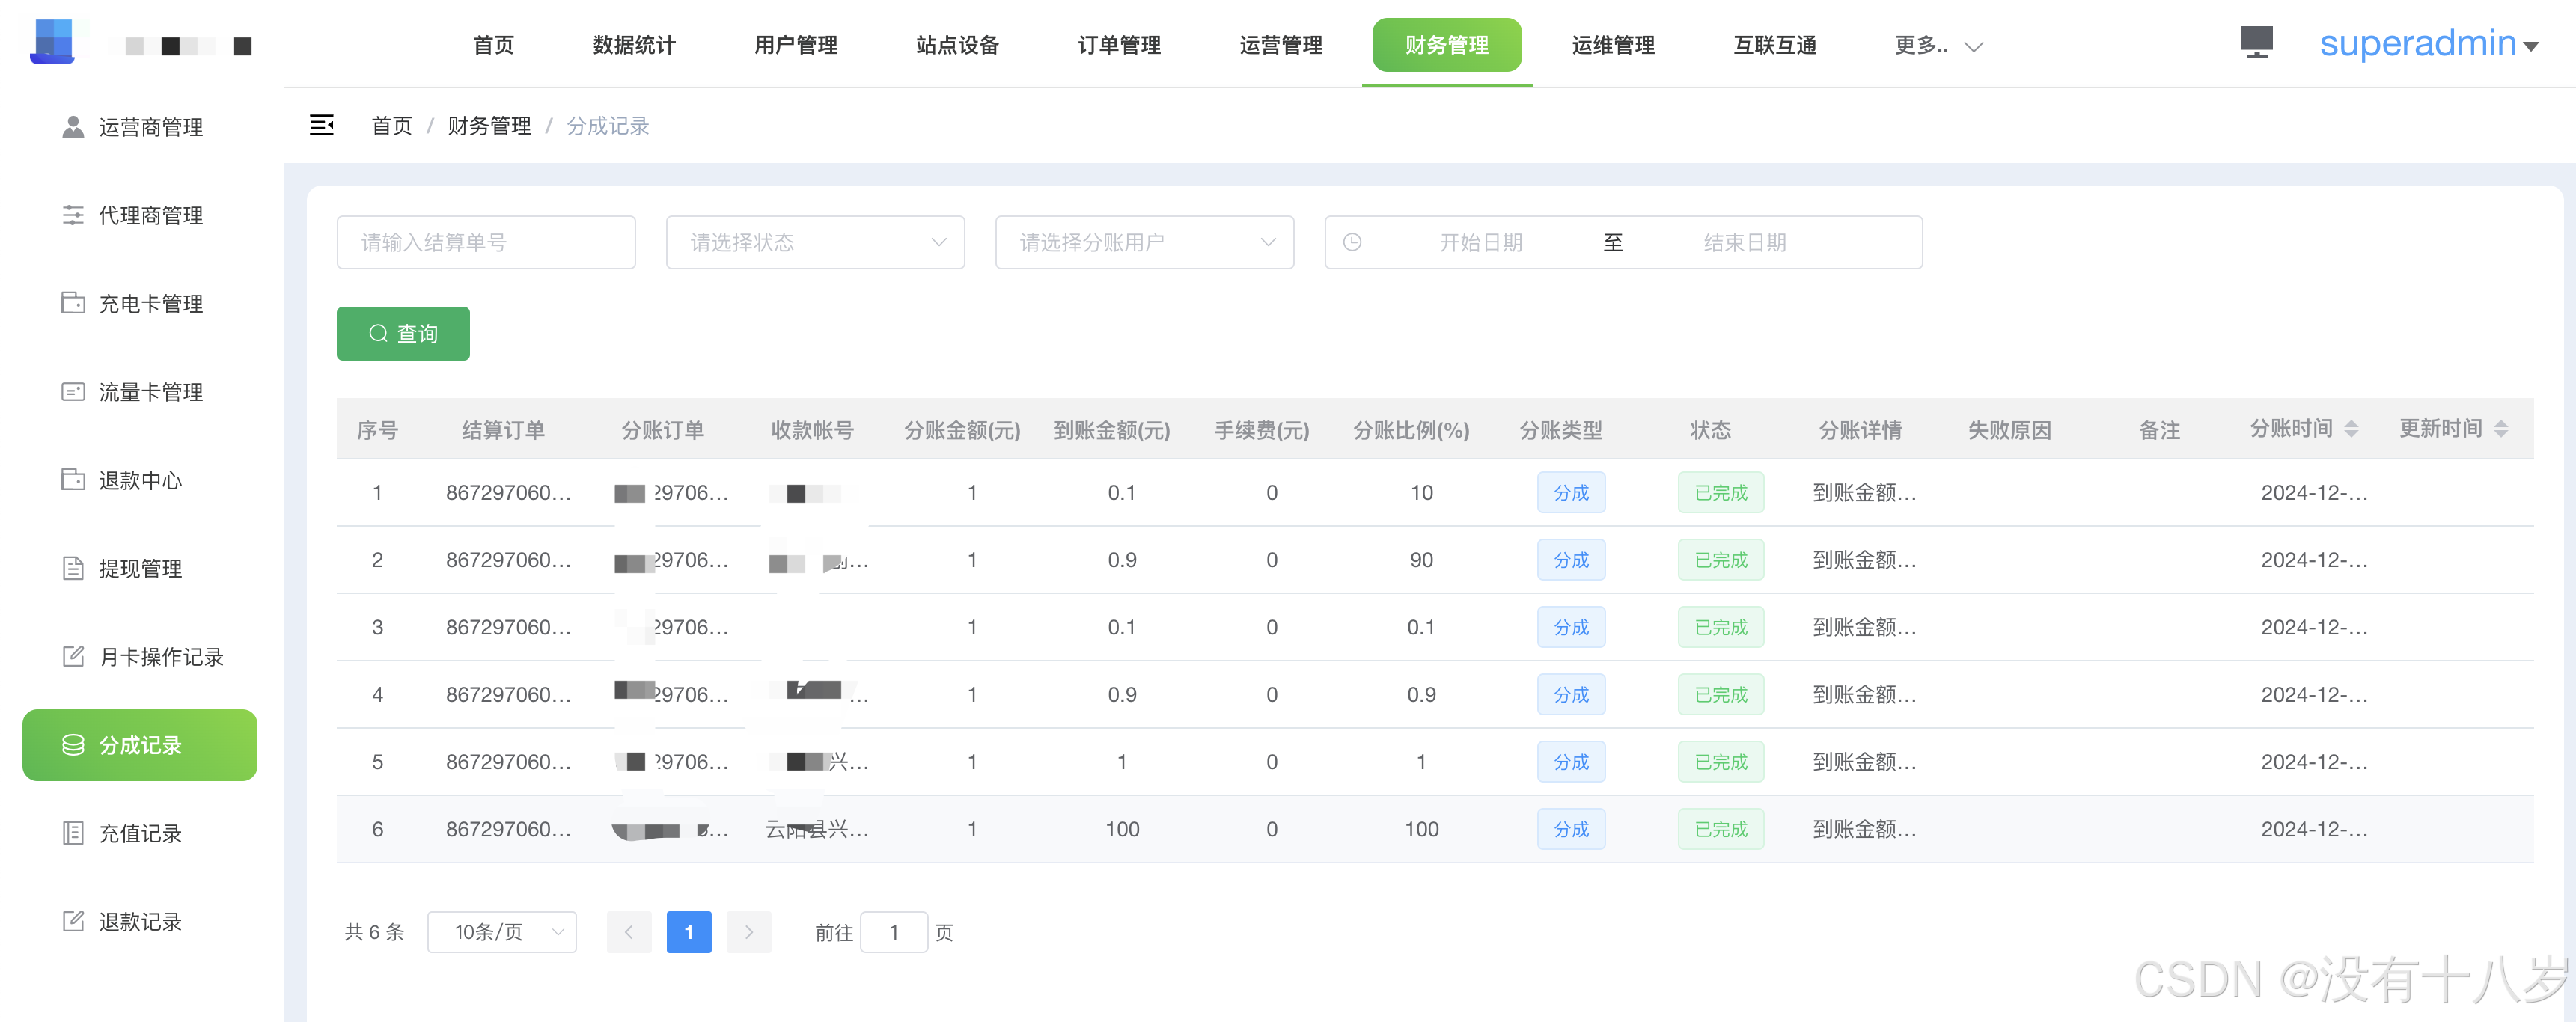The width and height of the screenshot is (2576, 1022).
Task: Open 运营商管理 from sidebar
Action: 150,127
